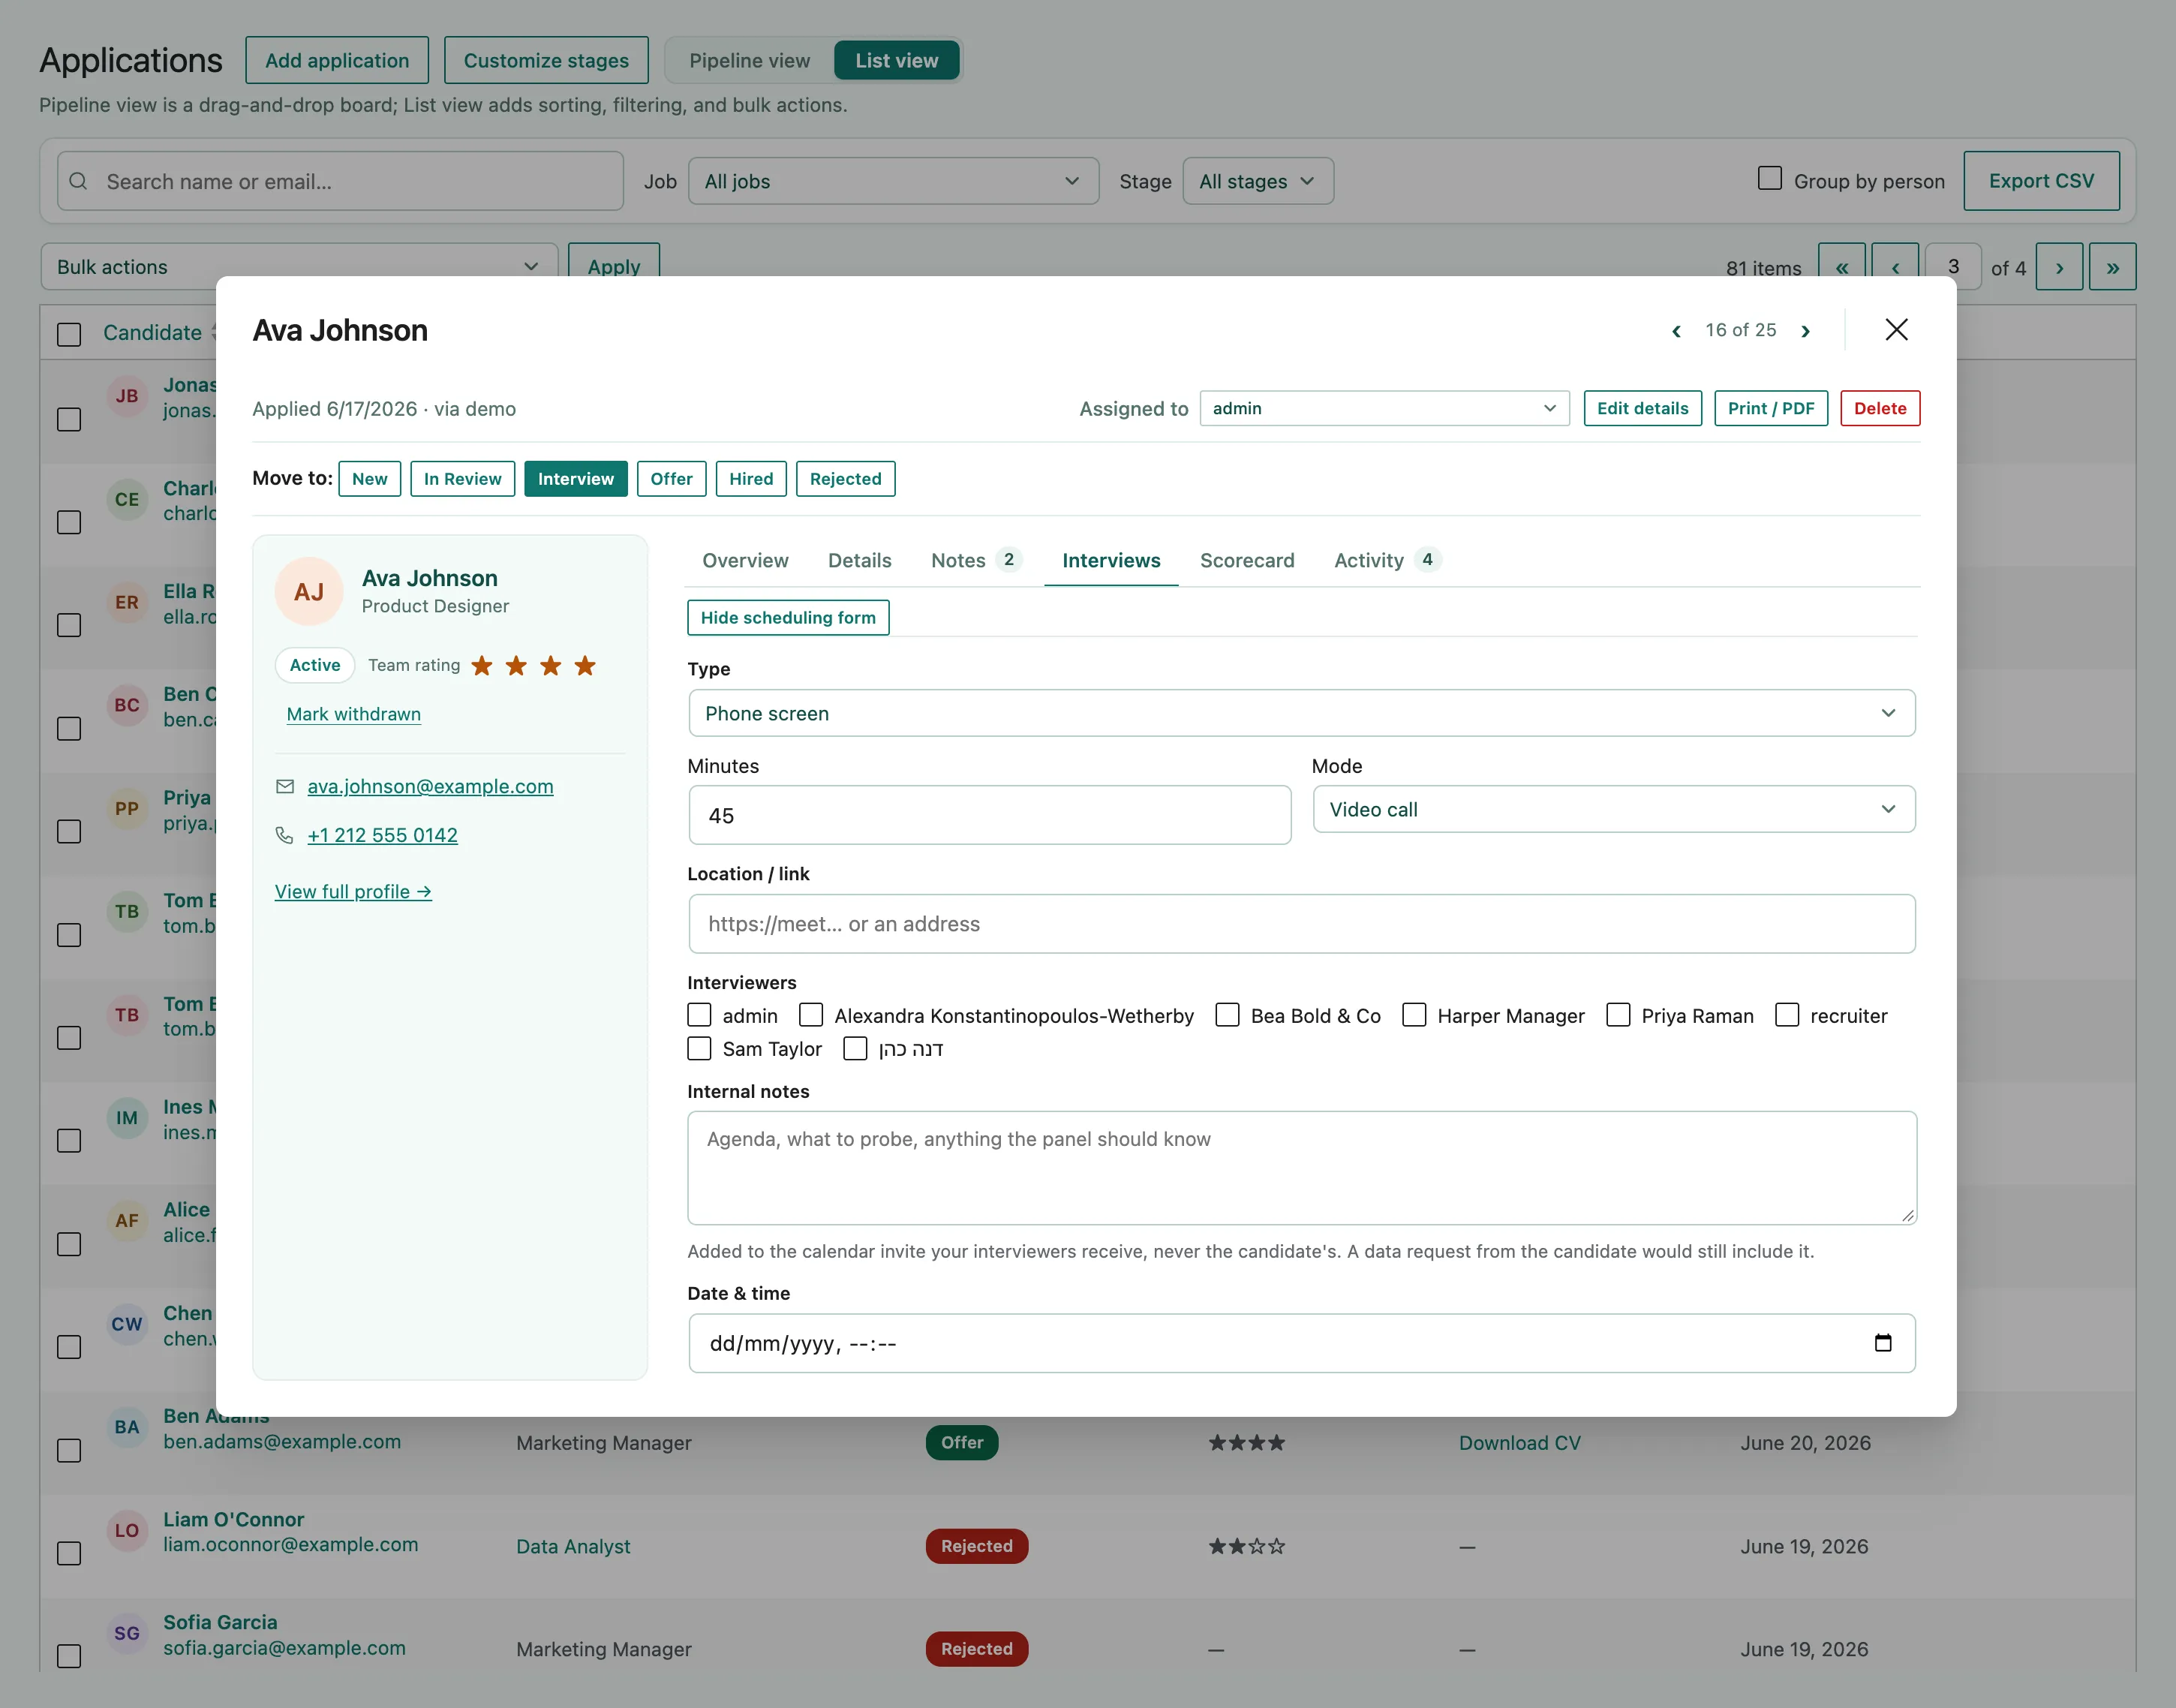2176x1708 pixels.
Task: Check the admin interviewer checkbox
Action: [x=699, y=1015]
